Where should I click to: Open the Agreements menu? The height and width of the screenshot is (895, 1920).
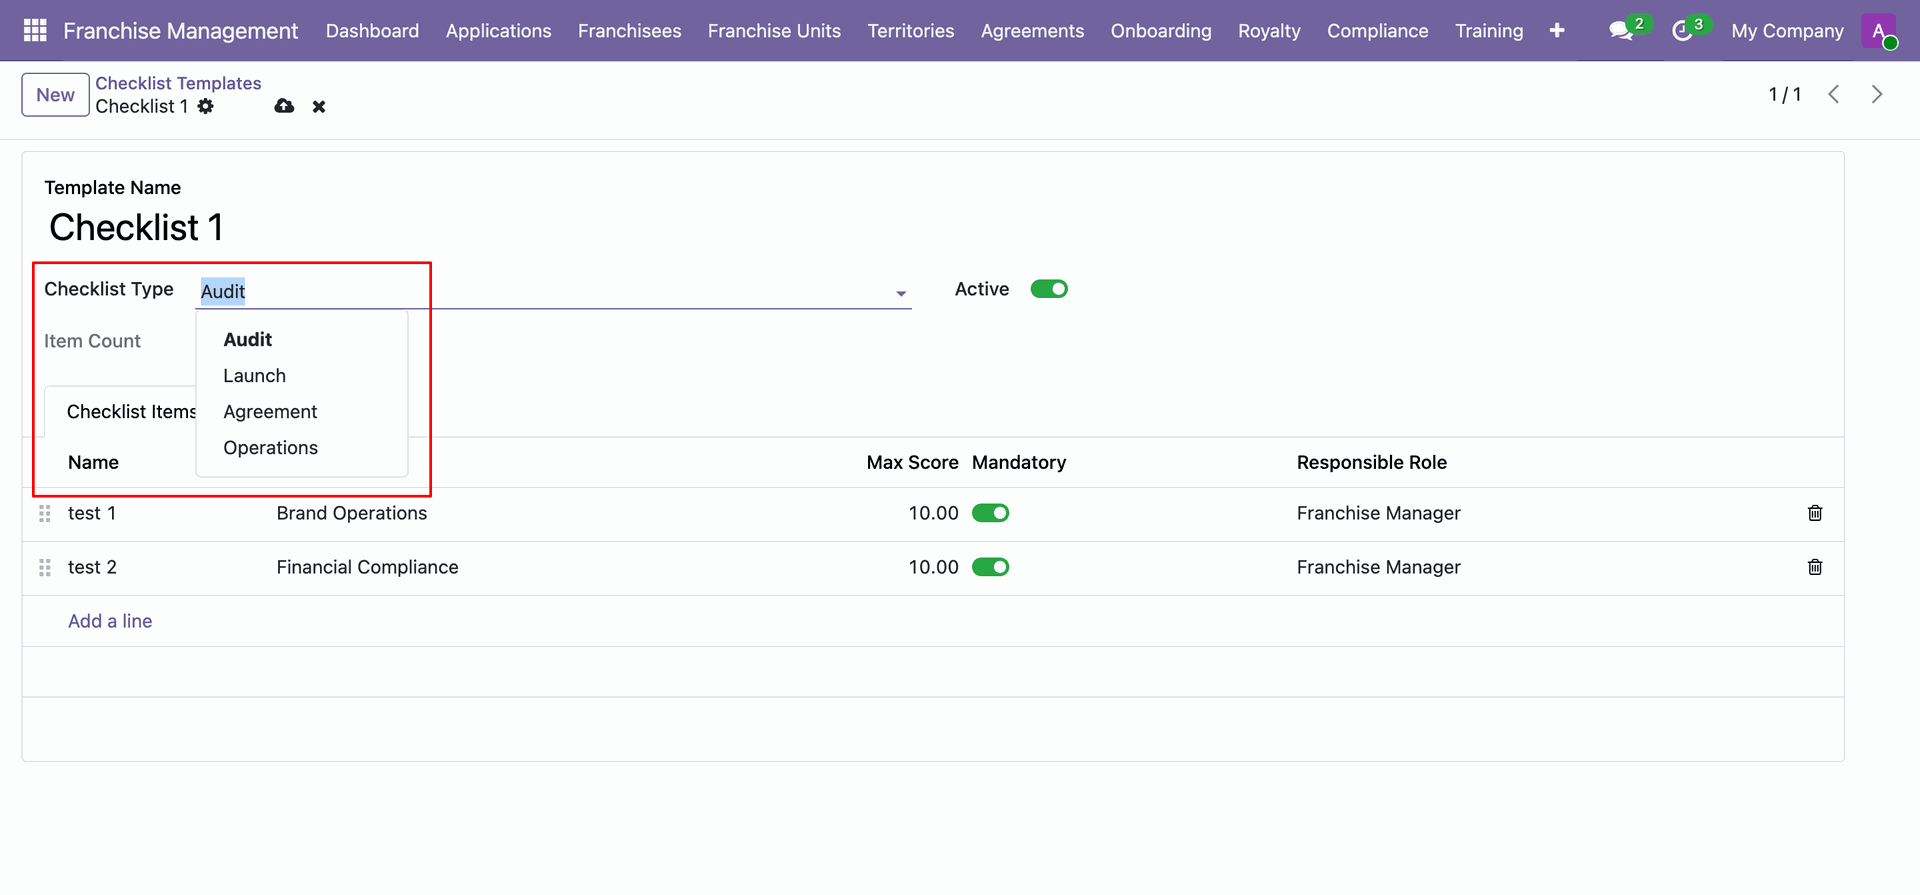click(1032, 31)
